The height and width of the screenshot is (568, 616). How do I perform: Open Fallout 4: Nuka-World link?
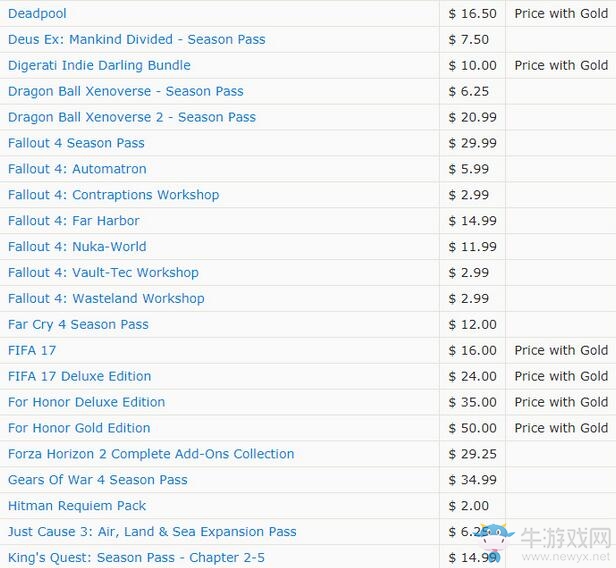(77, 247)
